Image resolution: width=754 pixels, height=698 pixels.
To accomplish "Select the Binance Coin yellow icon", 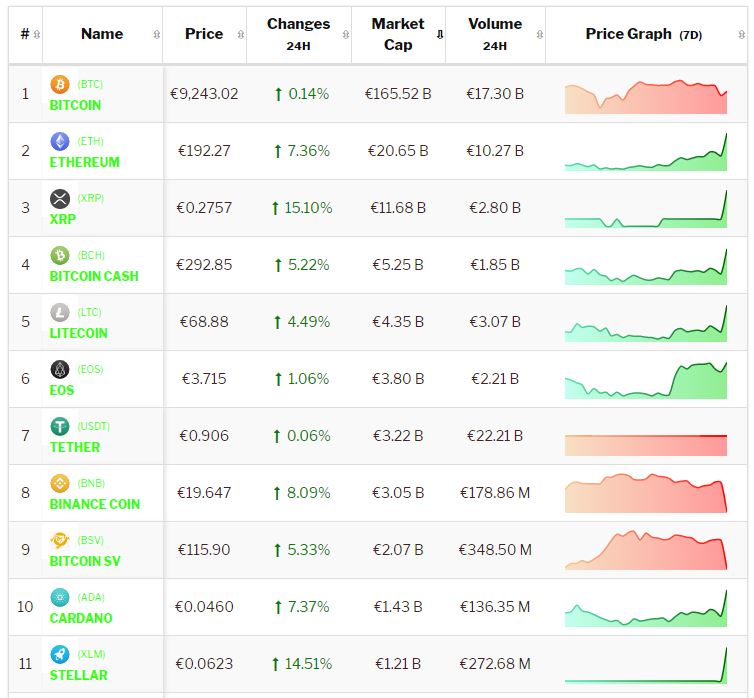I will [60, 483].
